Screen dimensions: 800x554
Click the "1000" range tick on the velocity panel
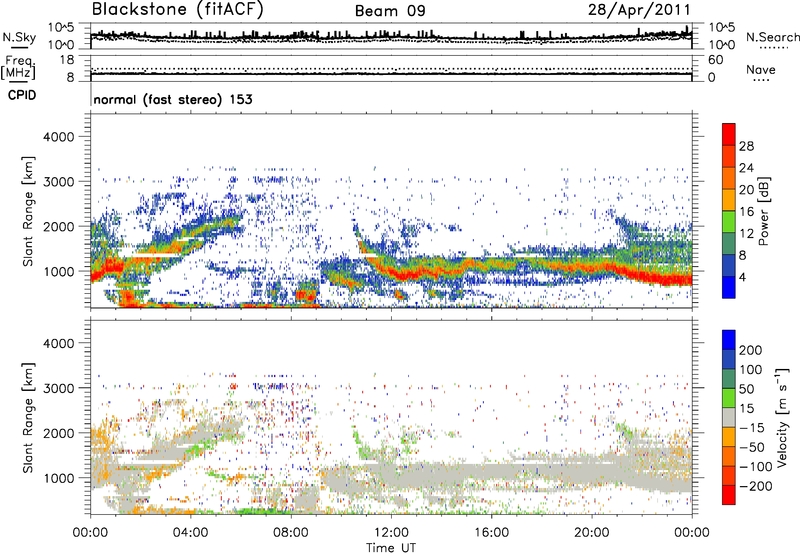click(x=59, y=478)
